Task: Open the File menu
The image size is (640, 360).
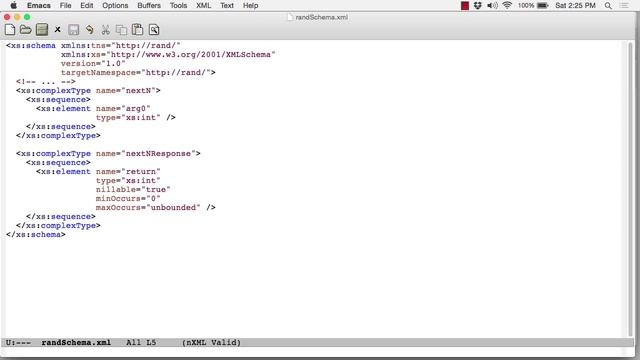Action: 65,5
